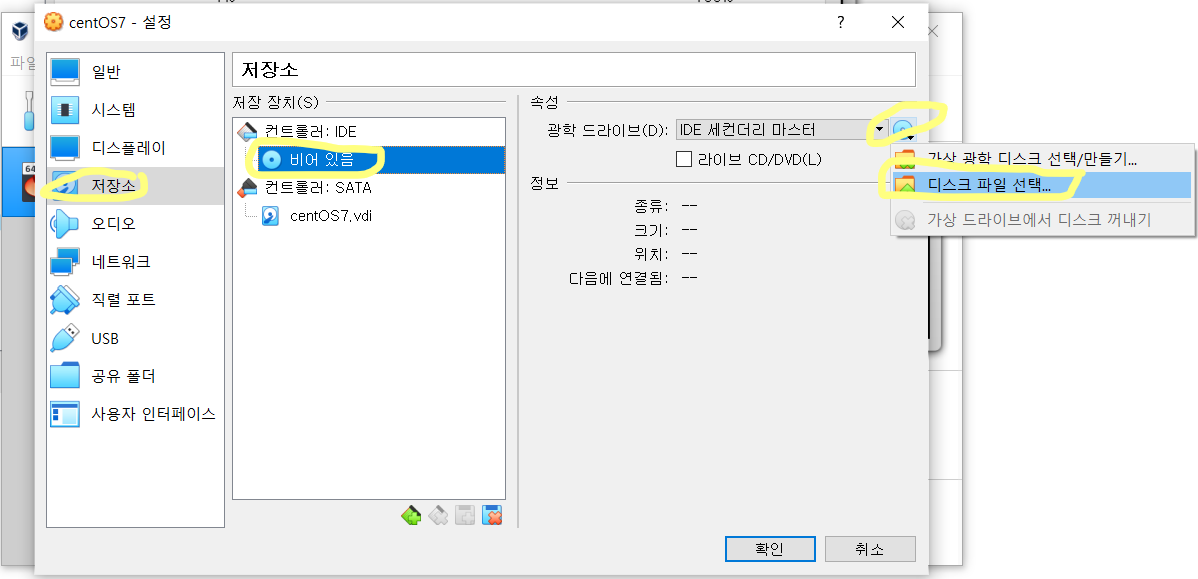Click the add attachment icon
1198x579 pixels.
pos(465,516)
